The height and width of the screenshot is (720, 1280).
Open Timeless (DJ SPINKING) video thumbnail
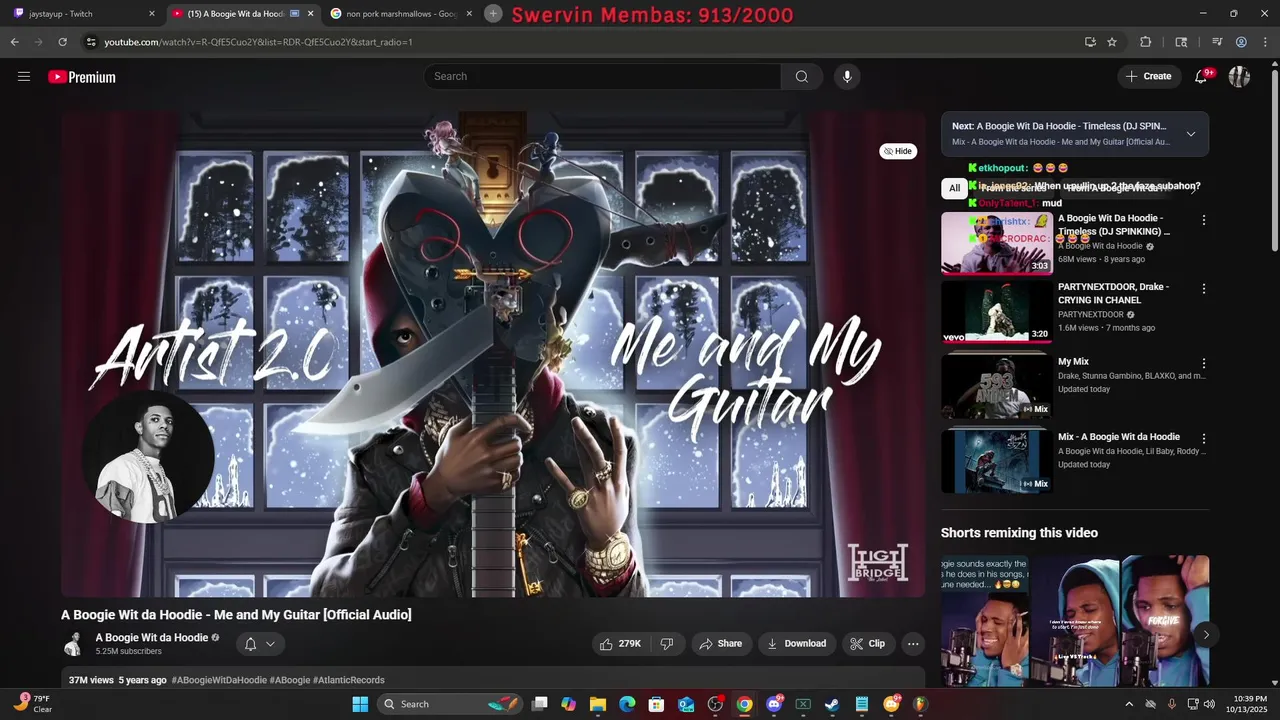997,243
